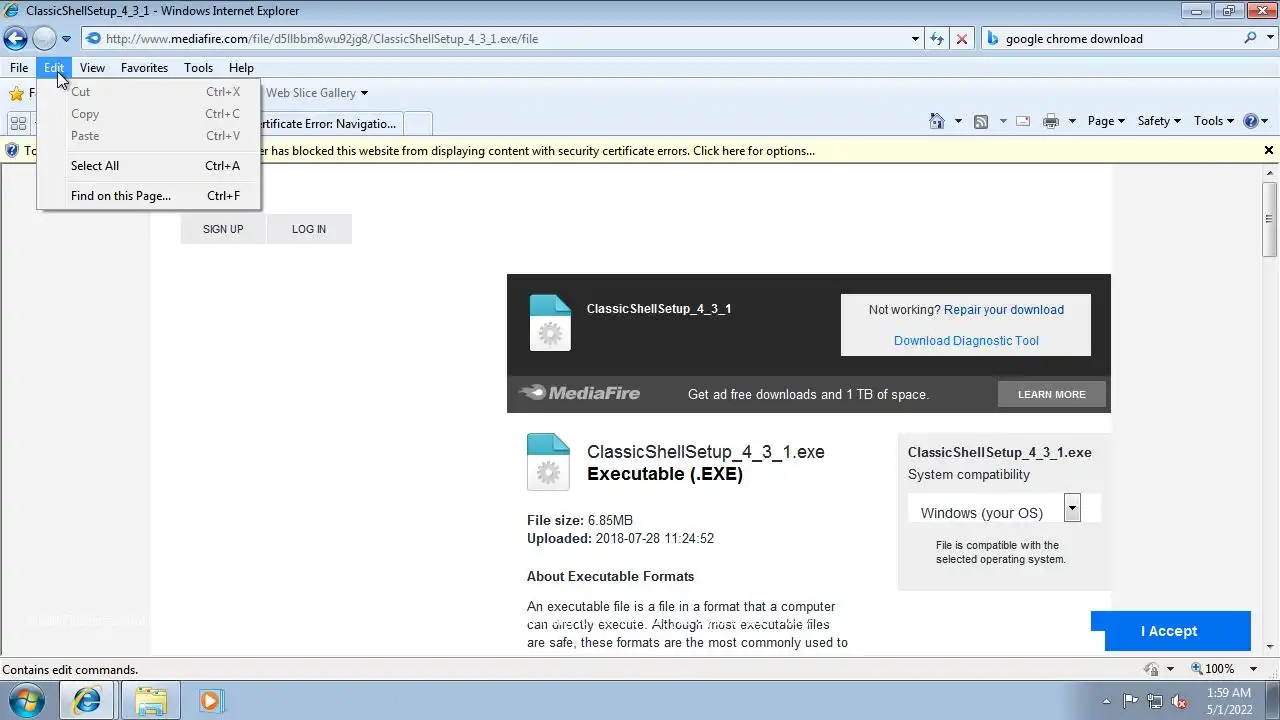The image size is (1280, 720).
Task: Open the Web Slice Gallery dropdown
Action: (x=317, y=93)
